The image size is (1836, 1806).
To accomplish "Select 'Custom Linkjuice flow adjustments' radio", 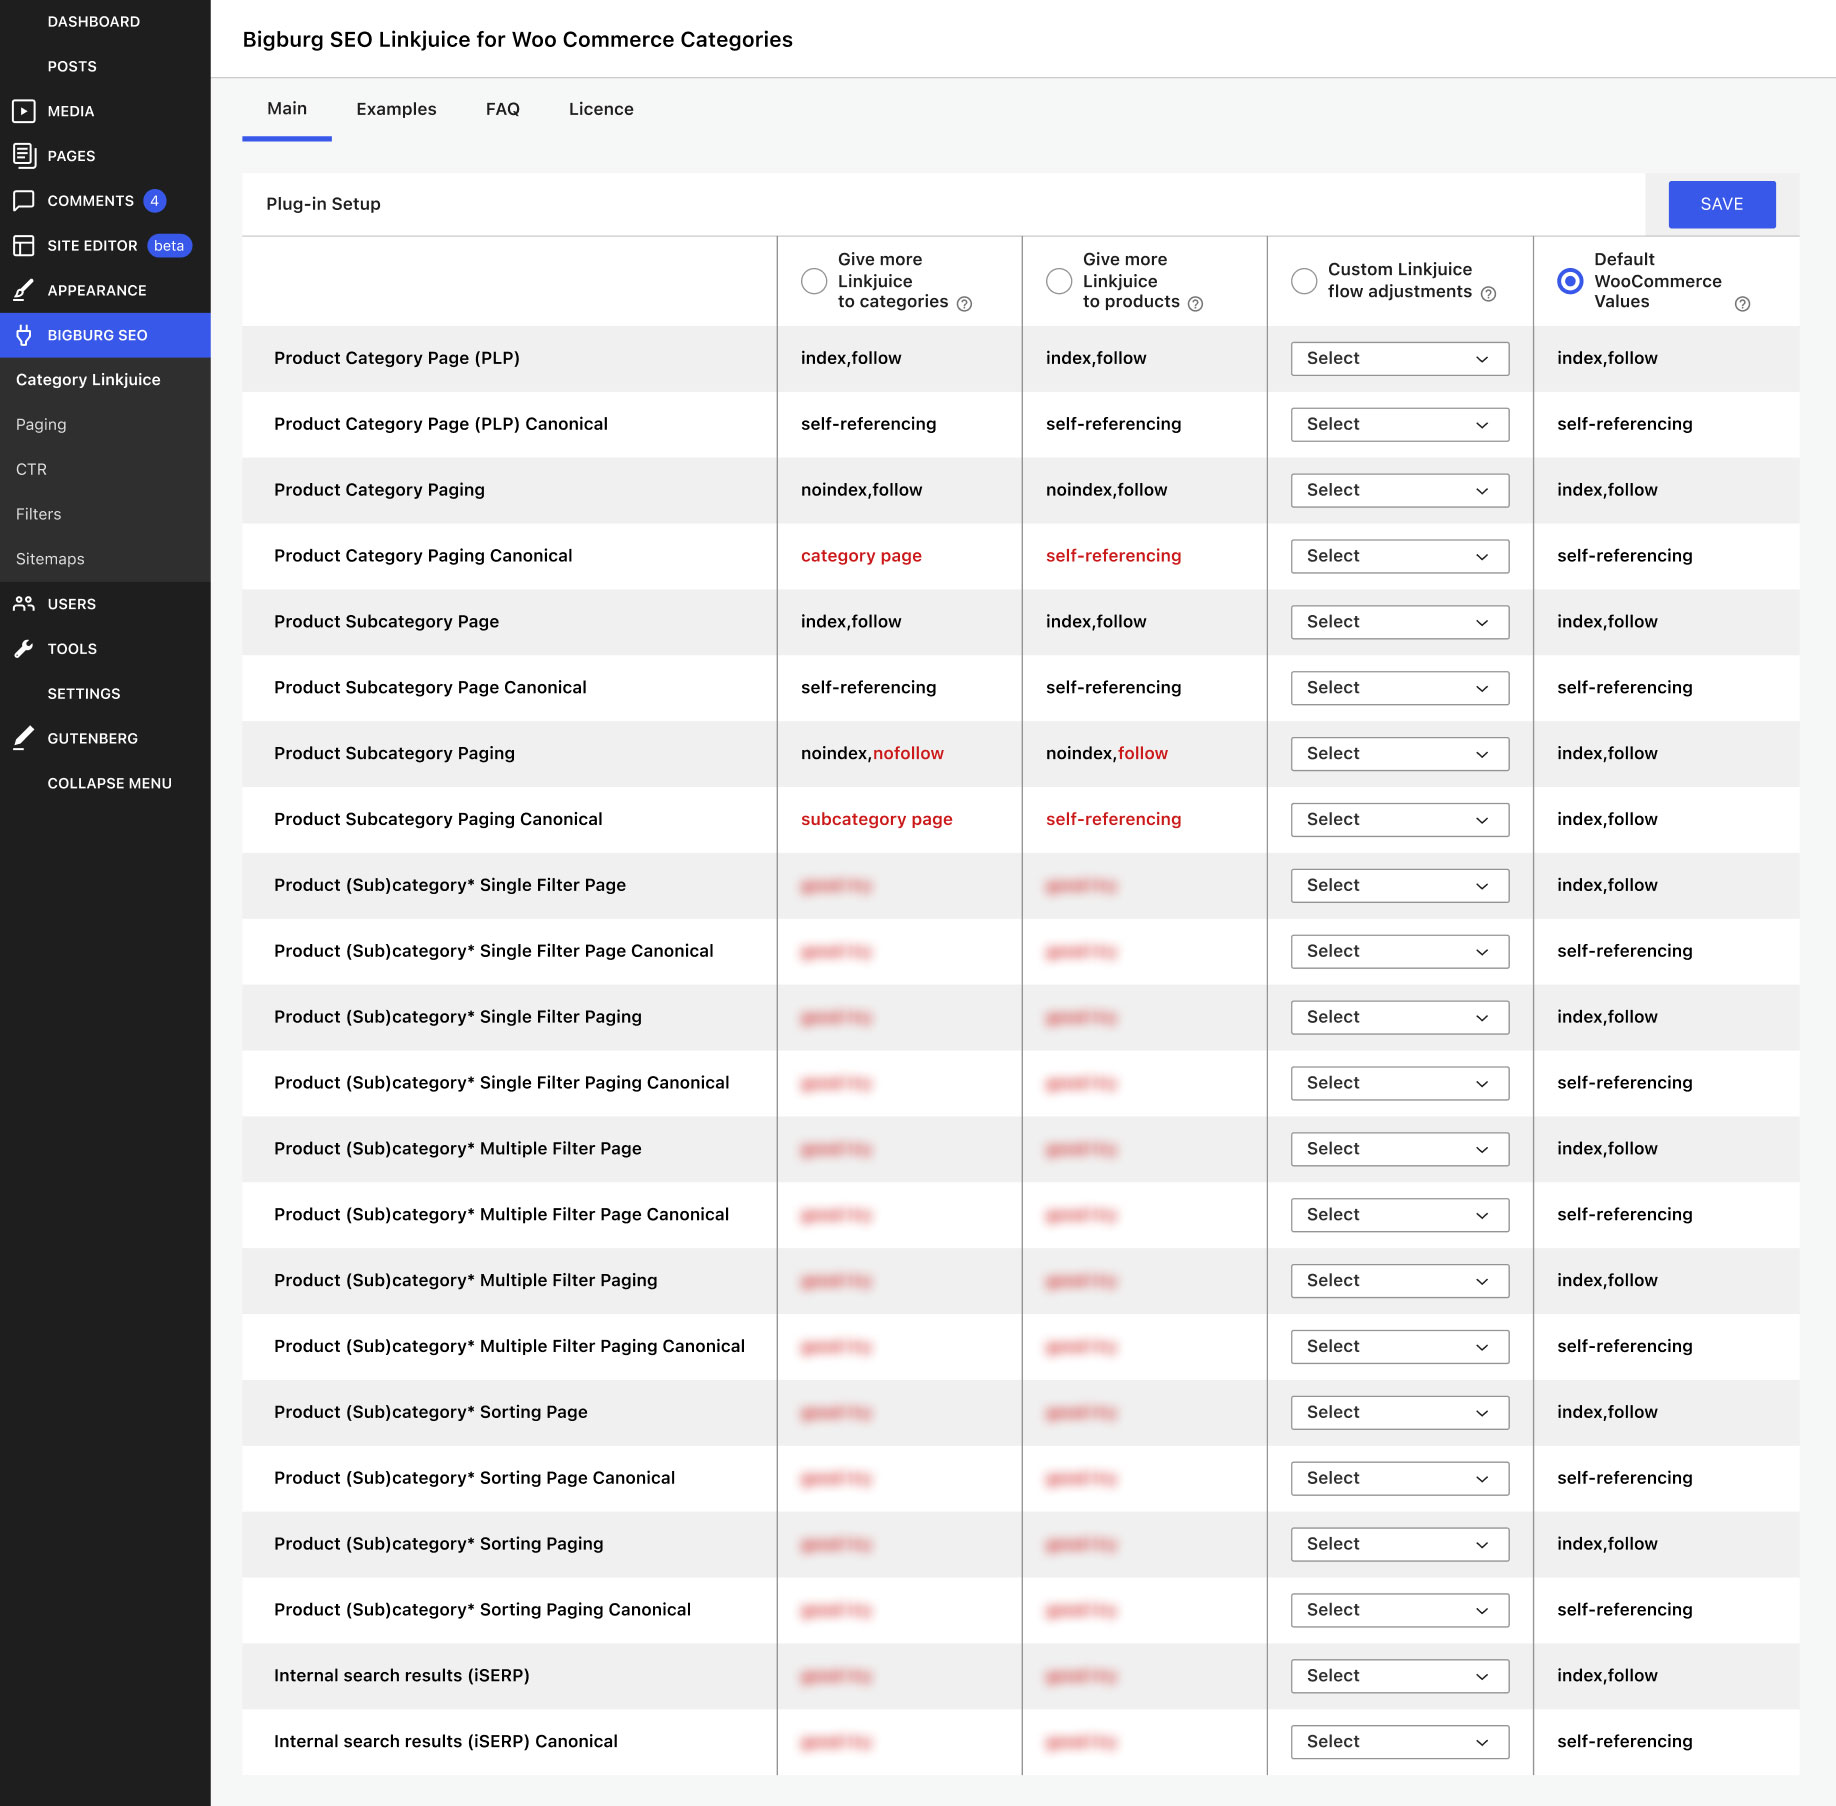I will tap(1304, 281).
